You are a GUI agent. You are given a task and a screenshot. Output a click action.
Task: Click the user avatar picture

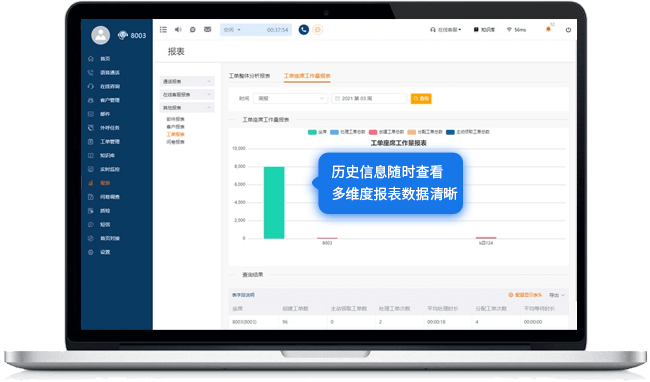point(101,35)
